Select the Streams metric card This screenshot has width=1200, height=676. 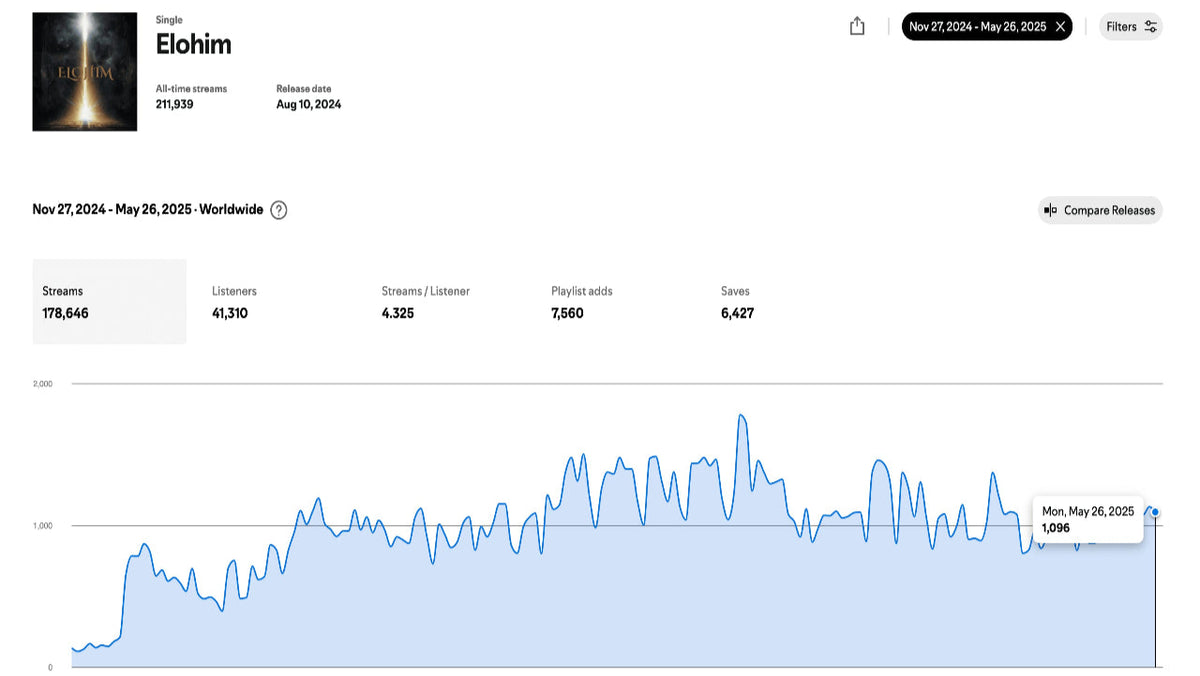click(109, 301)
